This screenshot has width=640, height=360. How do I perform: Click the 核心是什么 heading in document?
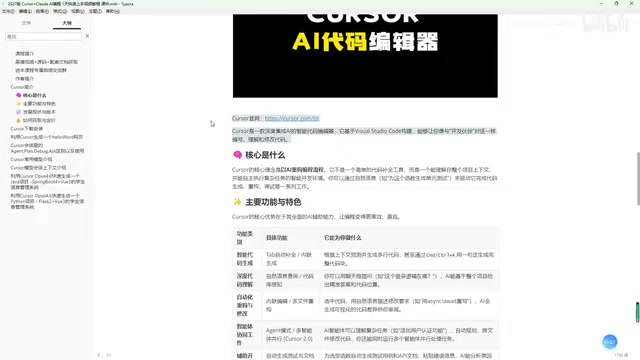(x=265, y=155)
